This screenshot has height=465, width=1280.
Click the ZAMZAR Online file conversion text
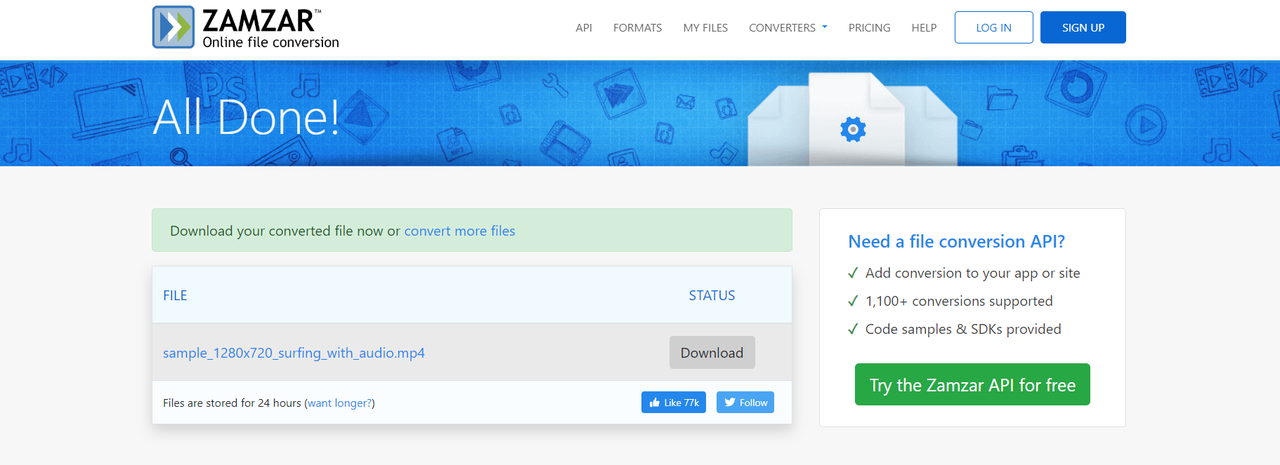[270, 28]
